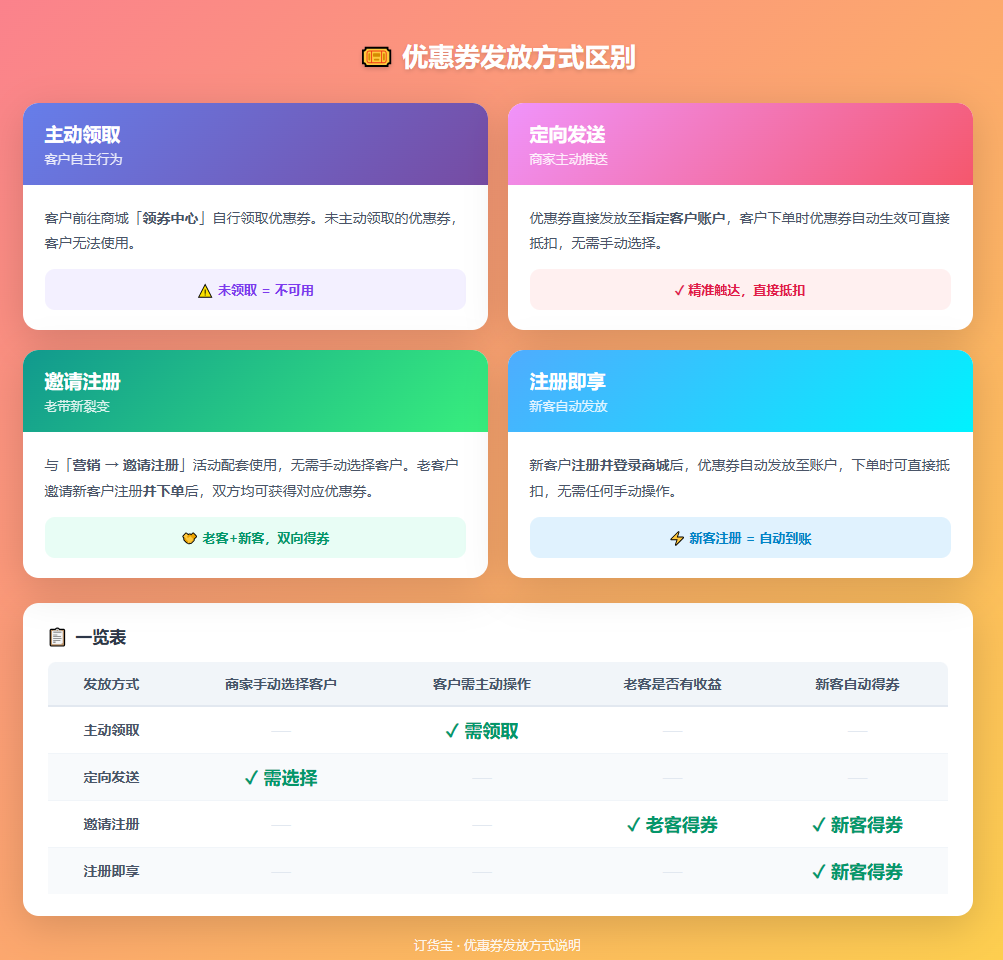The width and height of the screenshot is (1003, 960).
Task: Select table row label 邀请注册
Action: (111, 824)
